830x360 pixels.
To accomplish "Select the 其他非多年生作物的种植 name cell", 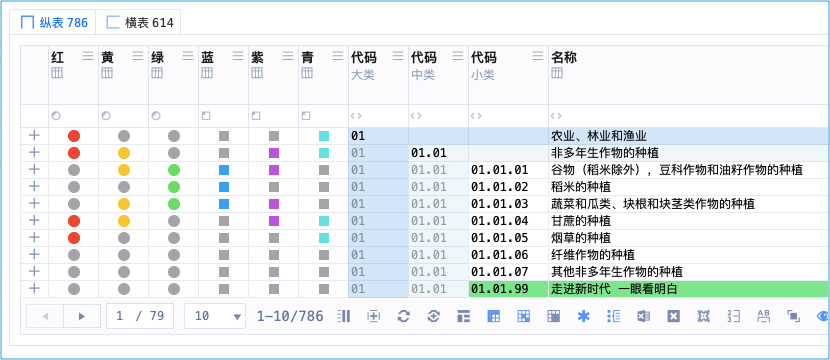I will pyautogui.click(x=689, y=272).
